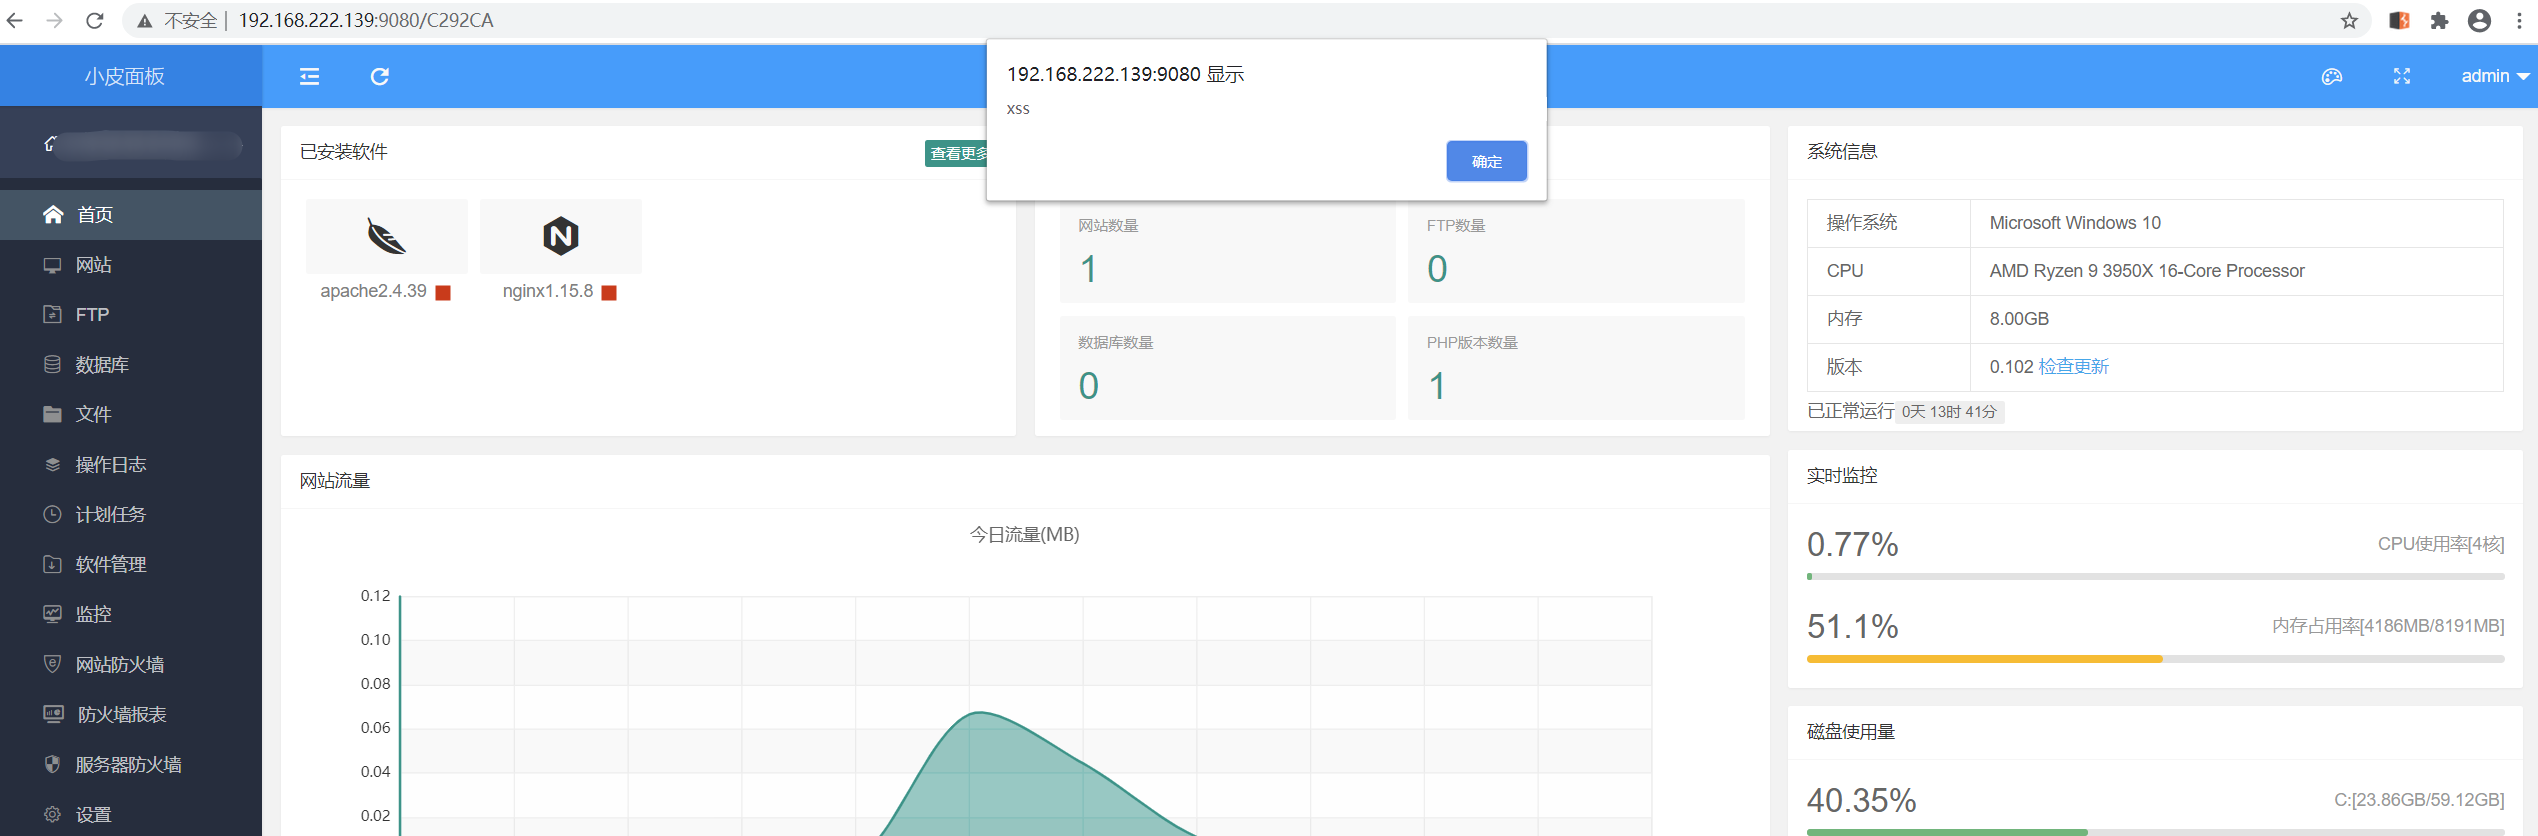The width and height of the screenshot is (2538, 836).
Task: Click the nginx N logo icon
Action: pyautogui.click(x=561, y=236)
